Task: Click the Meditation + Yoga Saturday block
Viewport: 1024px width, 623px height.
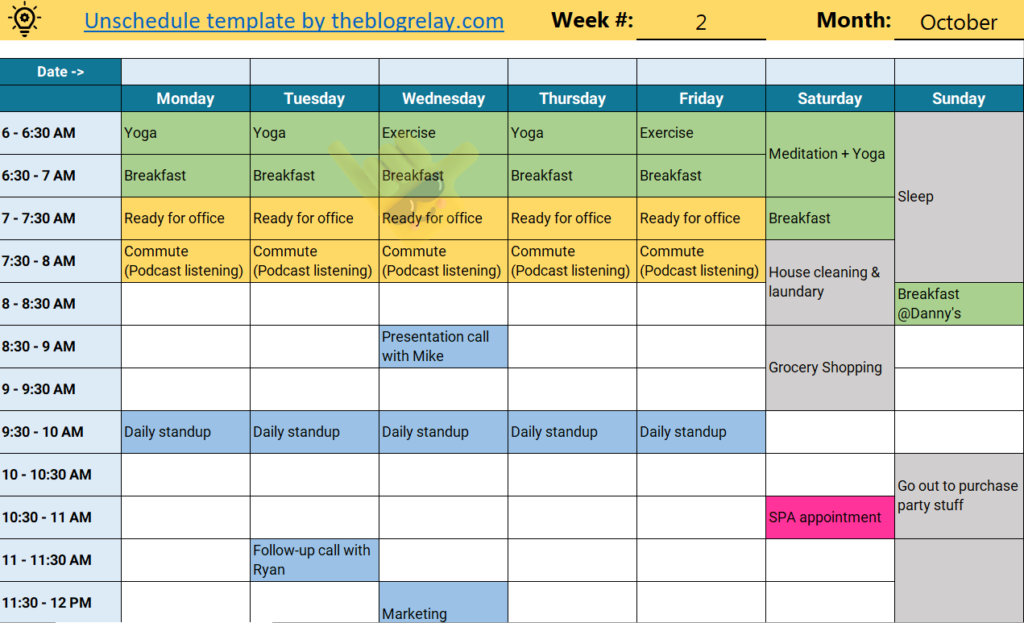Action: point(830,154)
